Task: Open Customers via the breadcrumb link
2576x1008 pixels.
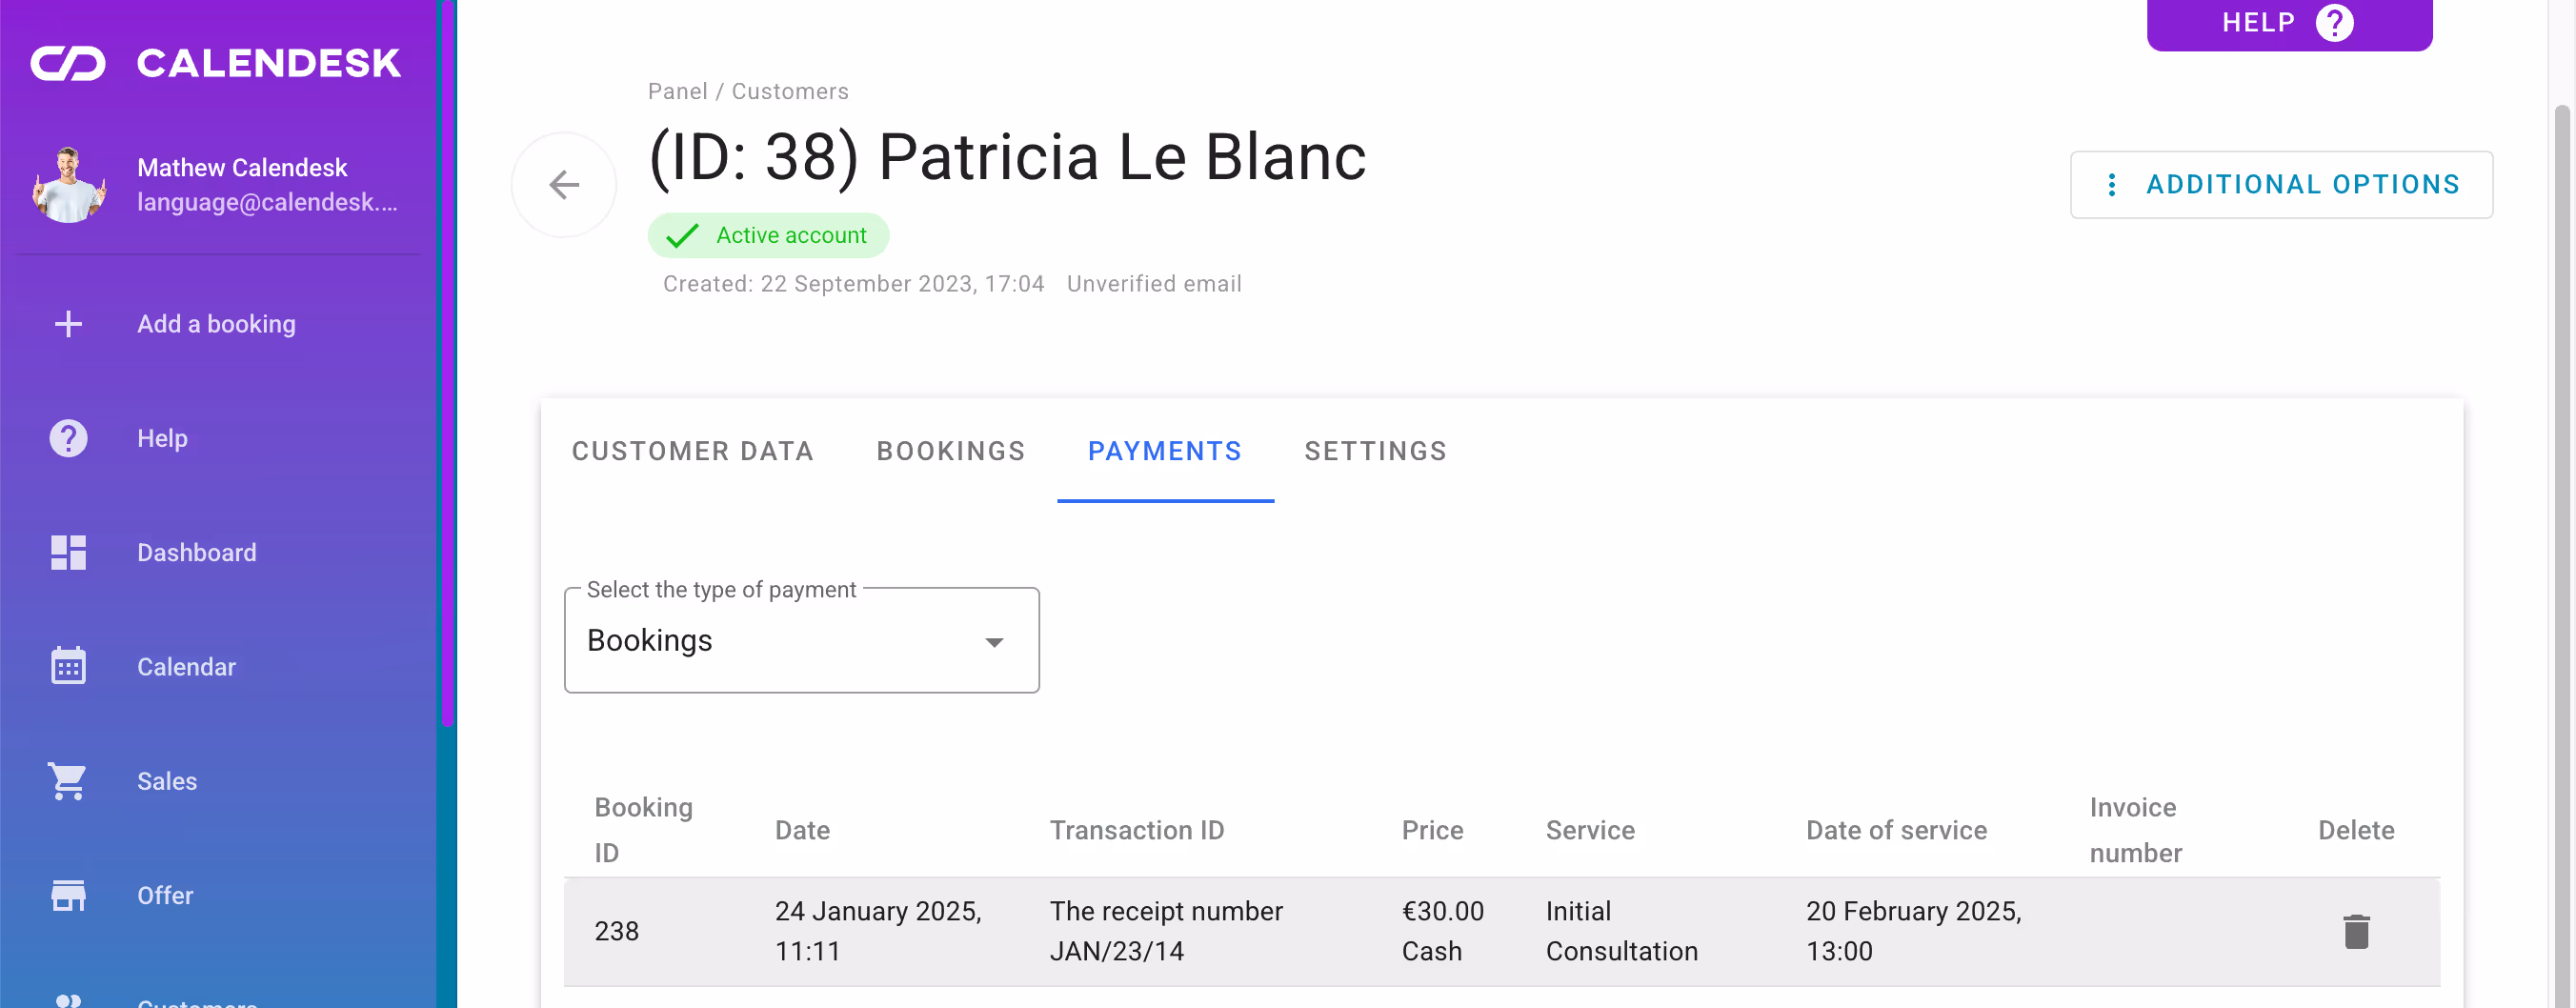Action: click(x=789, y=91)
